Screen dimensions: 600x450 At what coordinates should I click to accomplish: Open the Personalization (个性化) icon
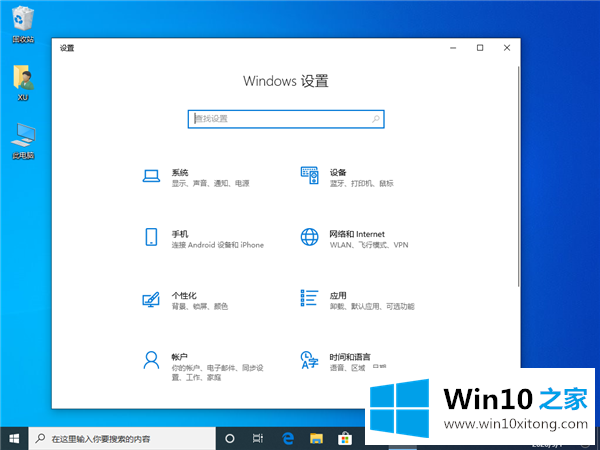pos(151,299)
